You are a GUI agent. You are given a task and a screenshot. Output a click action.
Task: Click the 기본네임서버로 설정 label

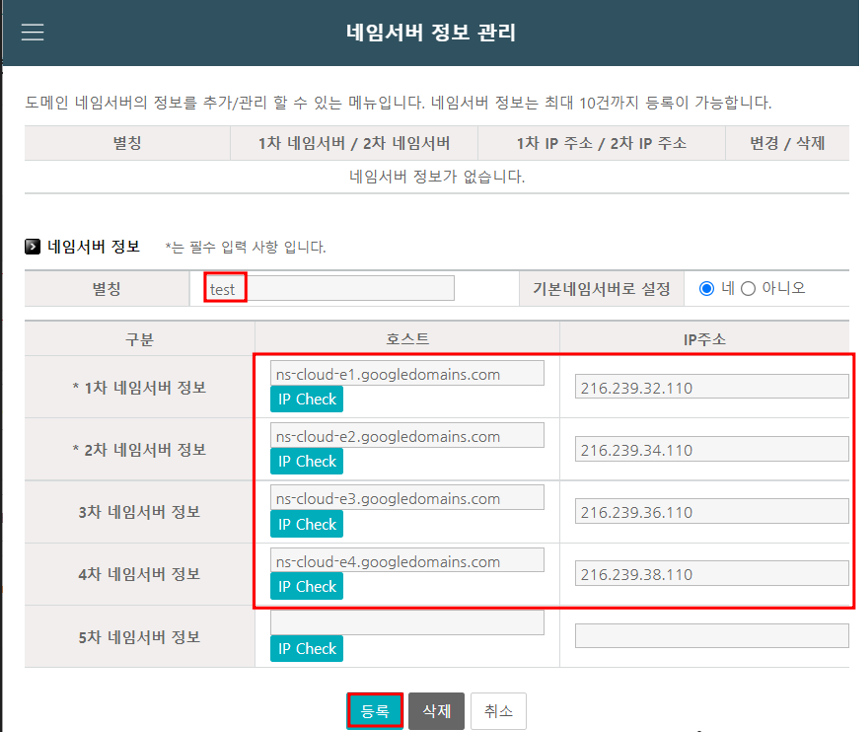602,288
